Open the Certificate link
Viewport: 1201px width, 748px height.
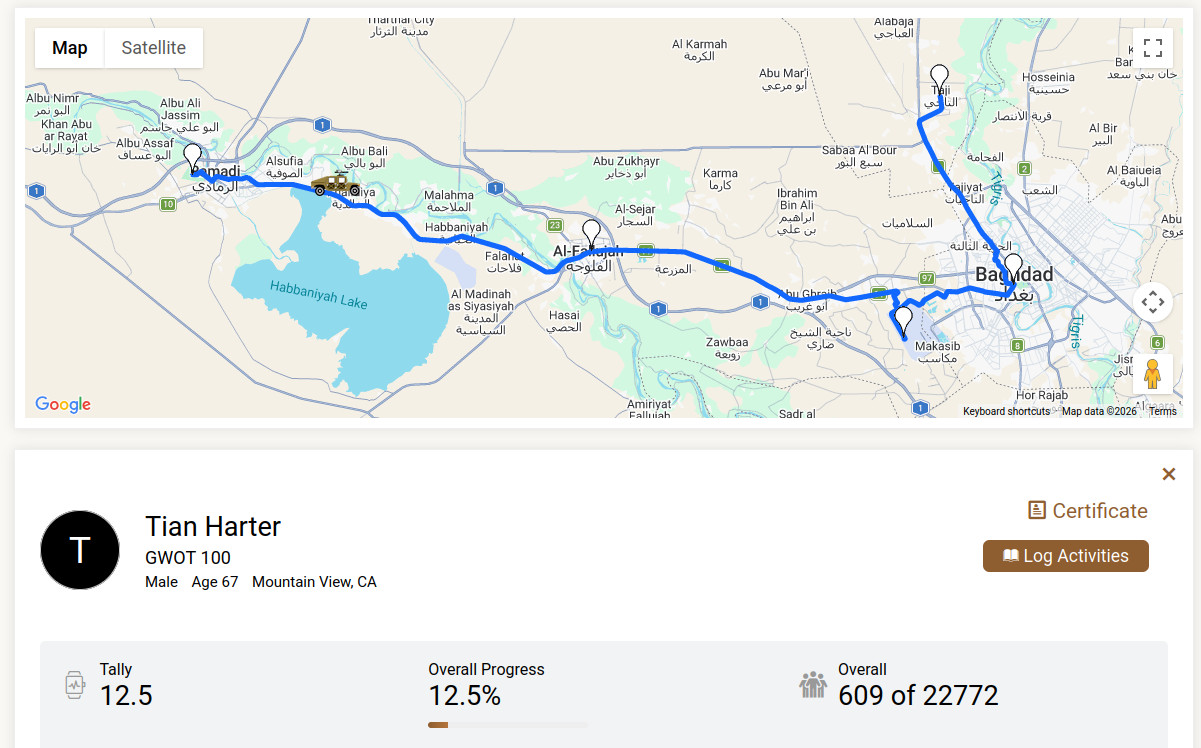tap(1088, 511)
